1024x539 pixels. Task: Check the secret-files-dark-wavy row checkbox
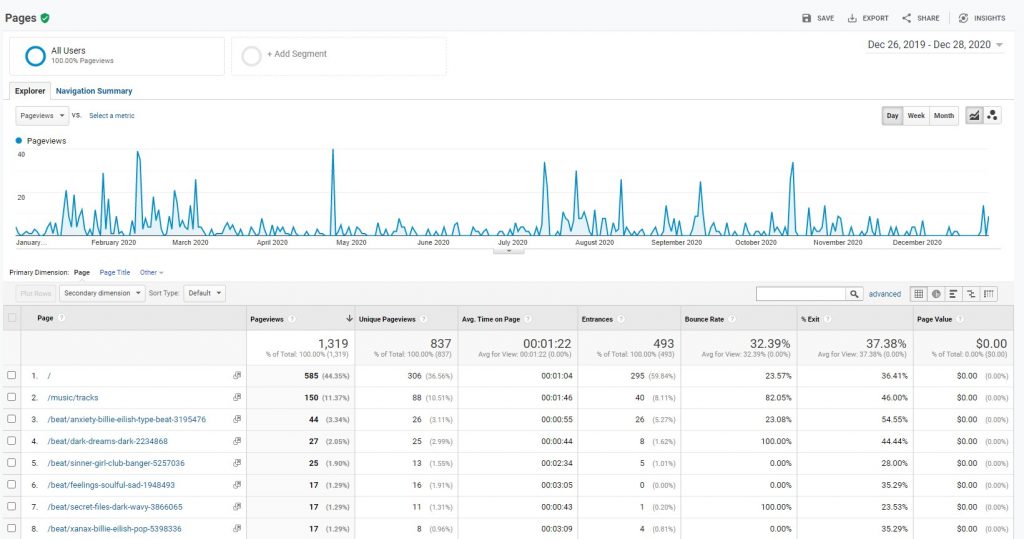(12, 506)
